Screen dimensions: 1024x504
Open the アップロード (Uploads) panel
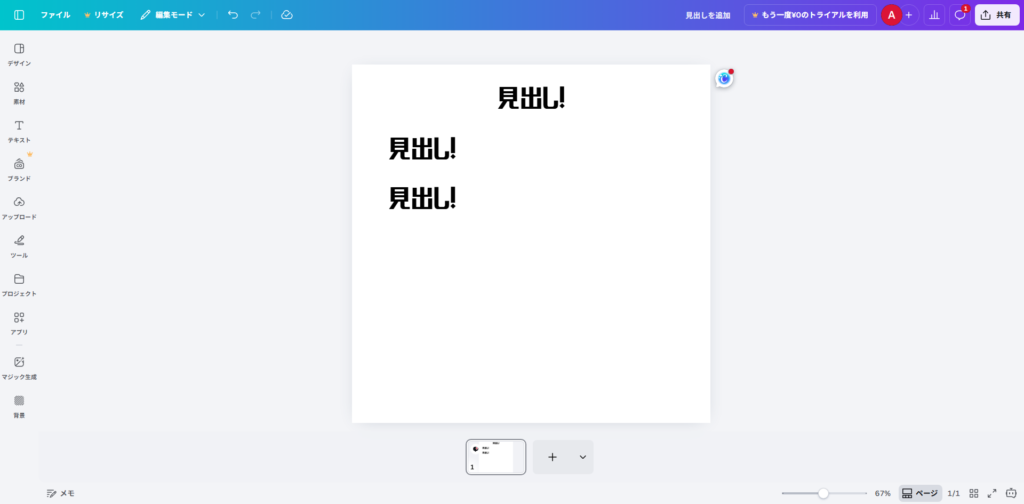[19, 207]
